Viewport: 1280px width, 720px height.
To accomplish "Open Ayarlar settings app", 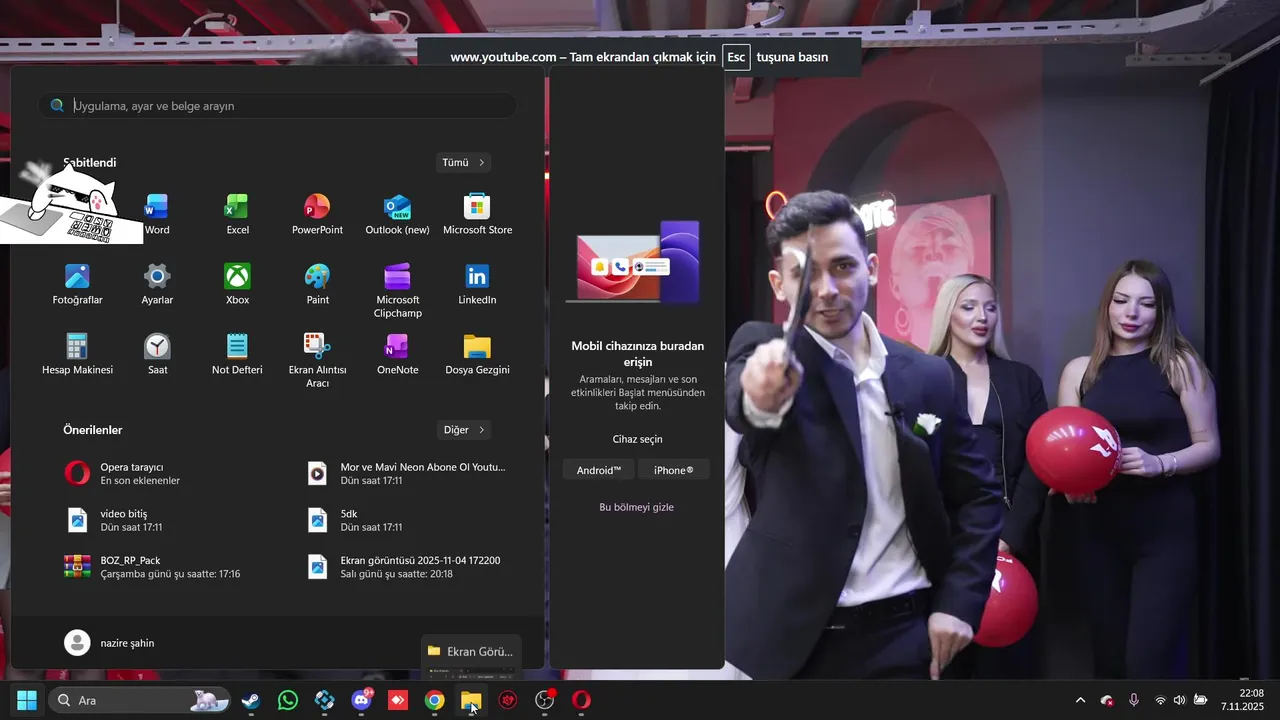I will point(157,285).
